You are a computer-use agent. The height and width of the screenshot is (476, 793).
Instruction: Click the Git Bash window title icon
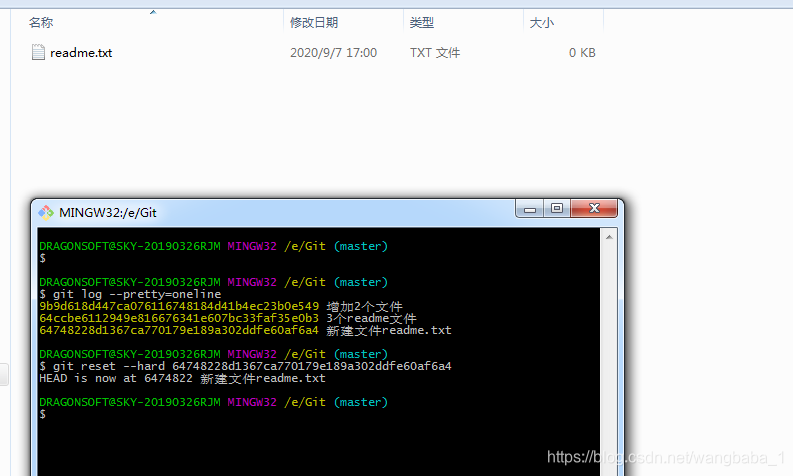point(46,212)
